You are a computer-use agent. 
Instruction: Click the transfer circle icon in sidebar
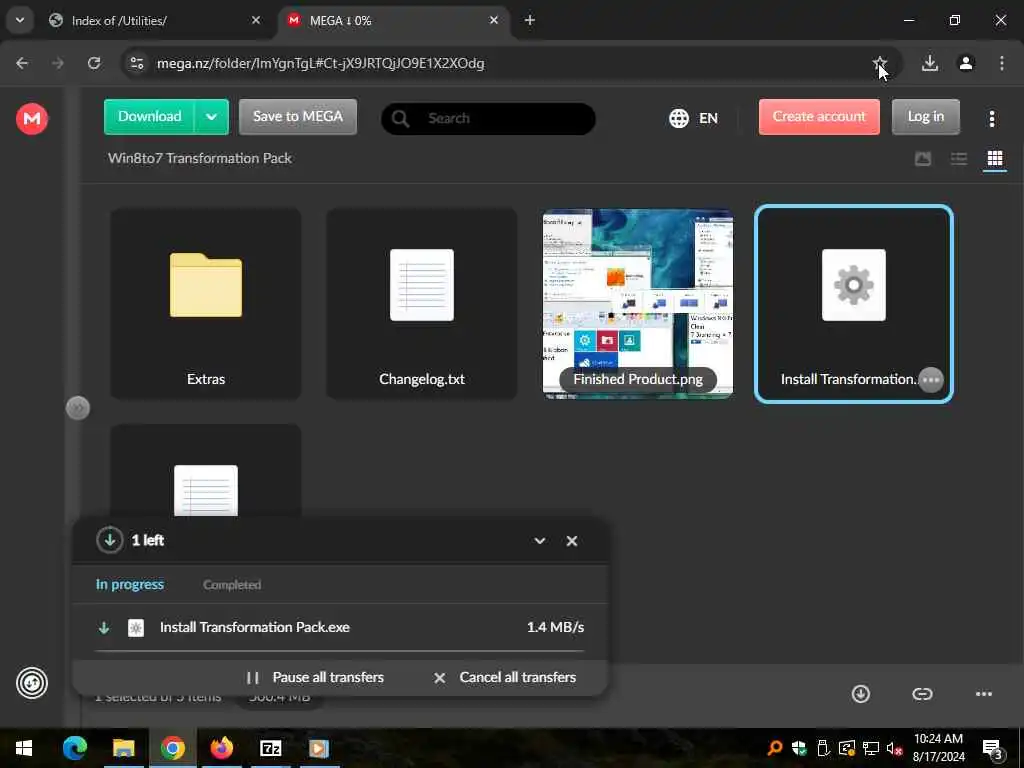[x=32, y=683]
